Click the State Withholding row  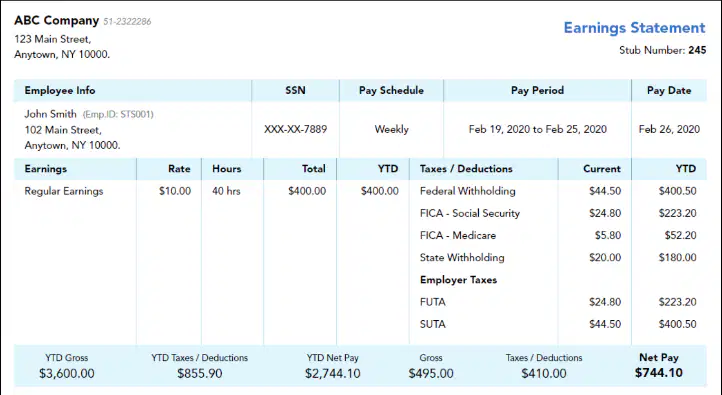pyautogui.click(x=558, y=257)
